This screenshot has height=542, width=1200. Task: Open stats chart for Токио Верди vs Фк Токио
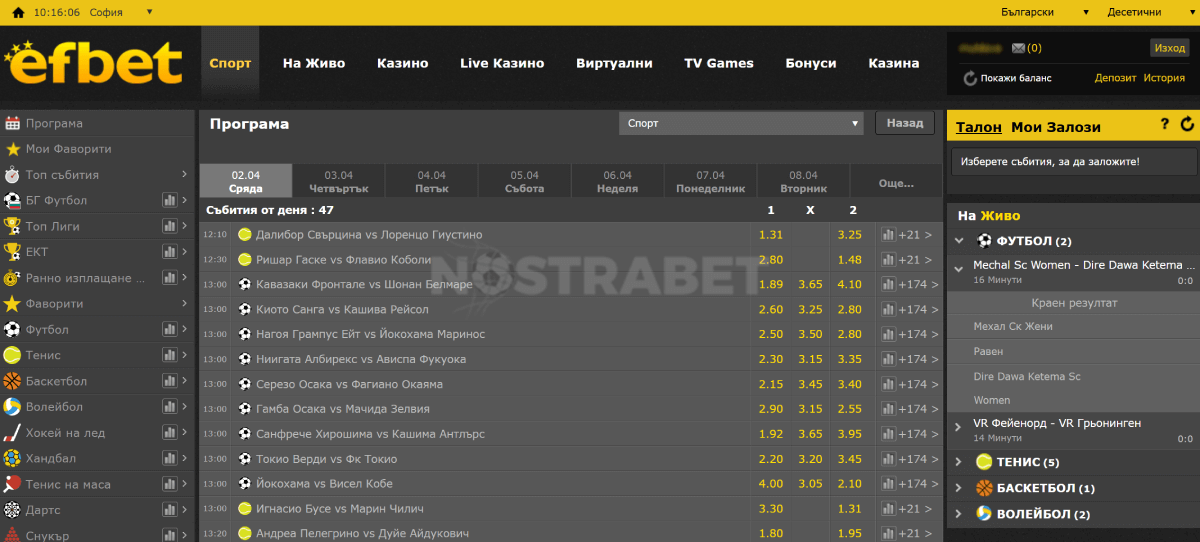pyautogui.click(x=888, y=459)
